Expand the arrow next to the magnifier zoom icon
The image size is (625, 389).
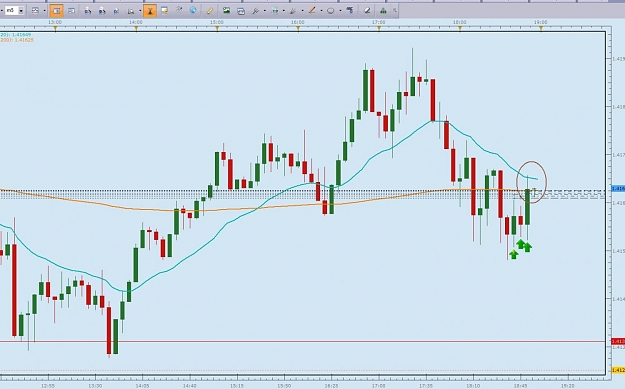140,11
